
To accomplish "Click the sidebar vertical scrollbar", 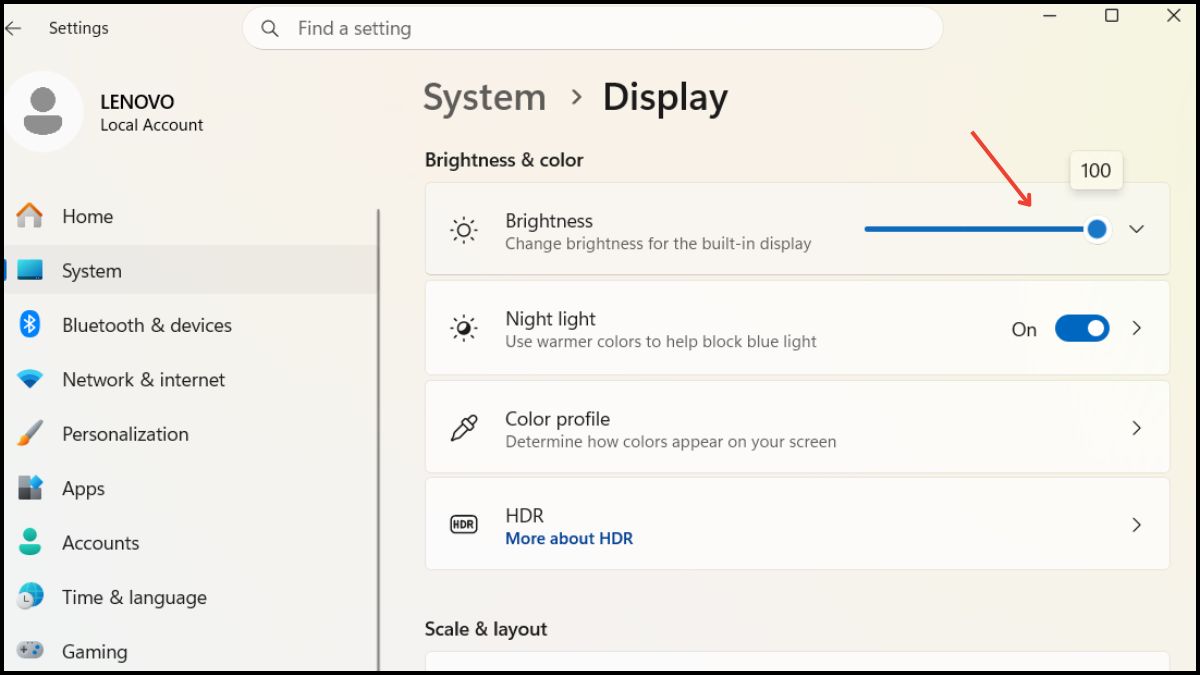I will pyautogui.click(x=378, y=440).
